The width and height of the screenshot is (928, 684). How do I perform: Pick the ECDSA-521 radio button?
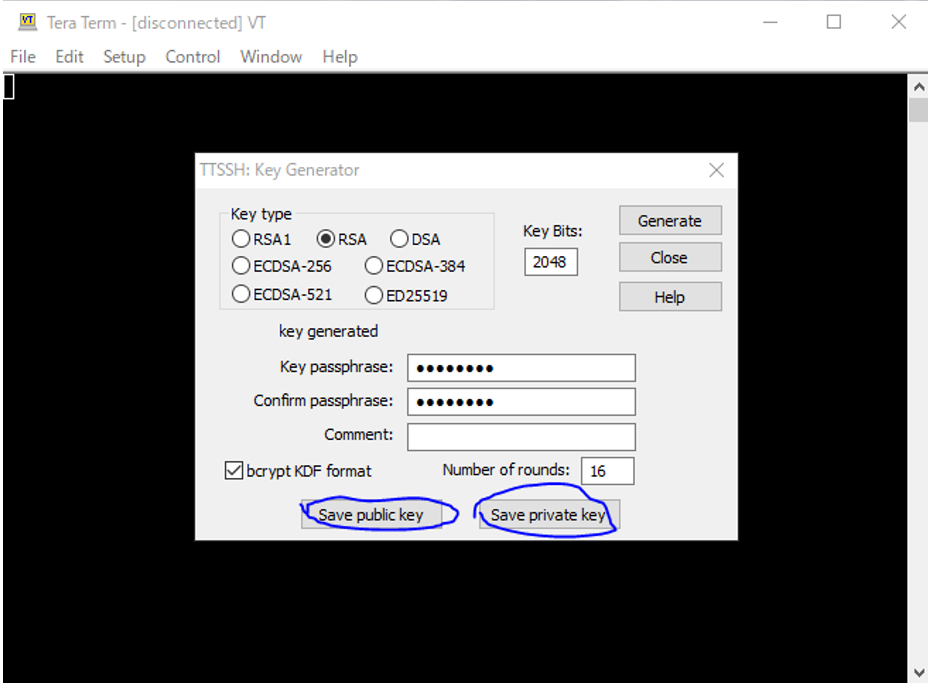click(241, 295)
